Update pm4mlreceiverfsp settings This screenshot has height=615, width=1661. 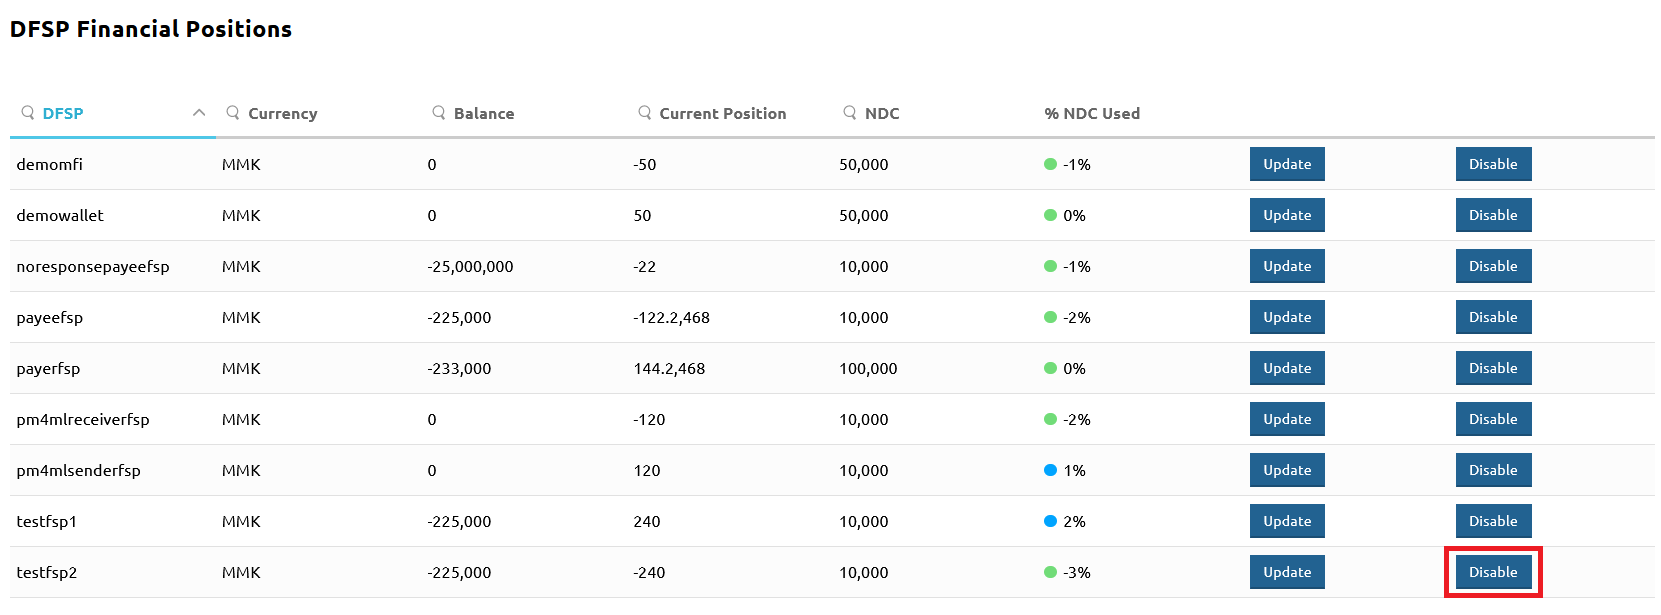coord(1287,419)
